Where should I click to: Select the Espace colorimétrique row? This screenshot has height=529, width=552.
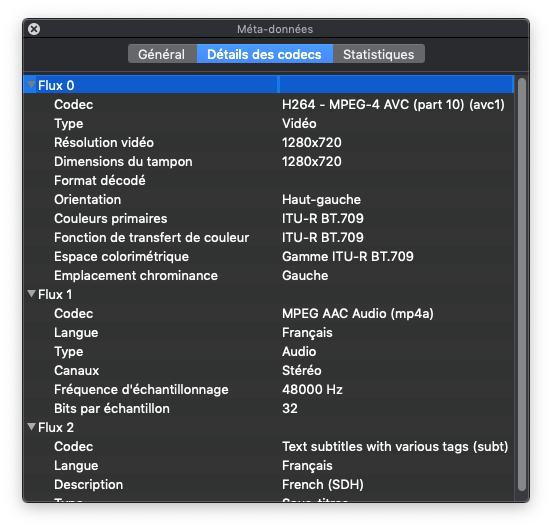point(269,257)
